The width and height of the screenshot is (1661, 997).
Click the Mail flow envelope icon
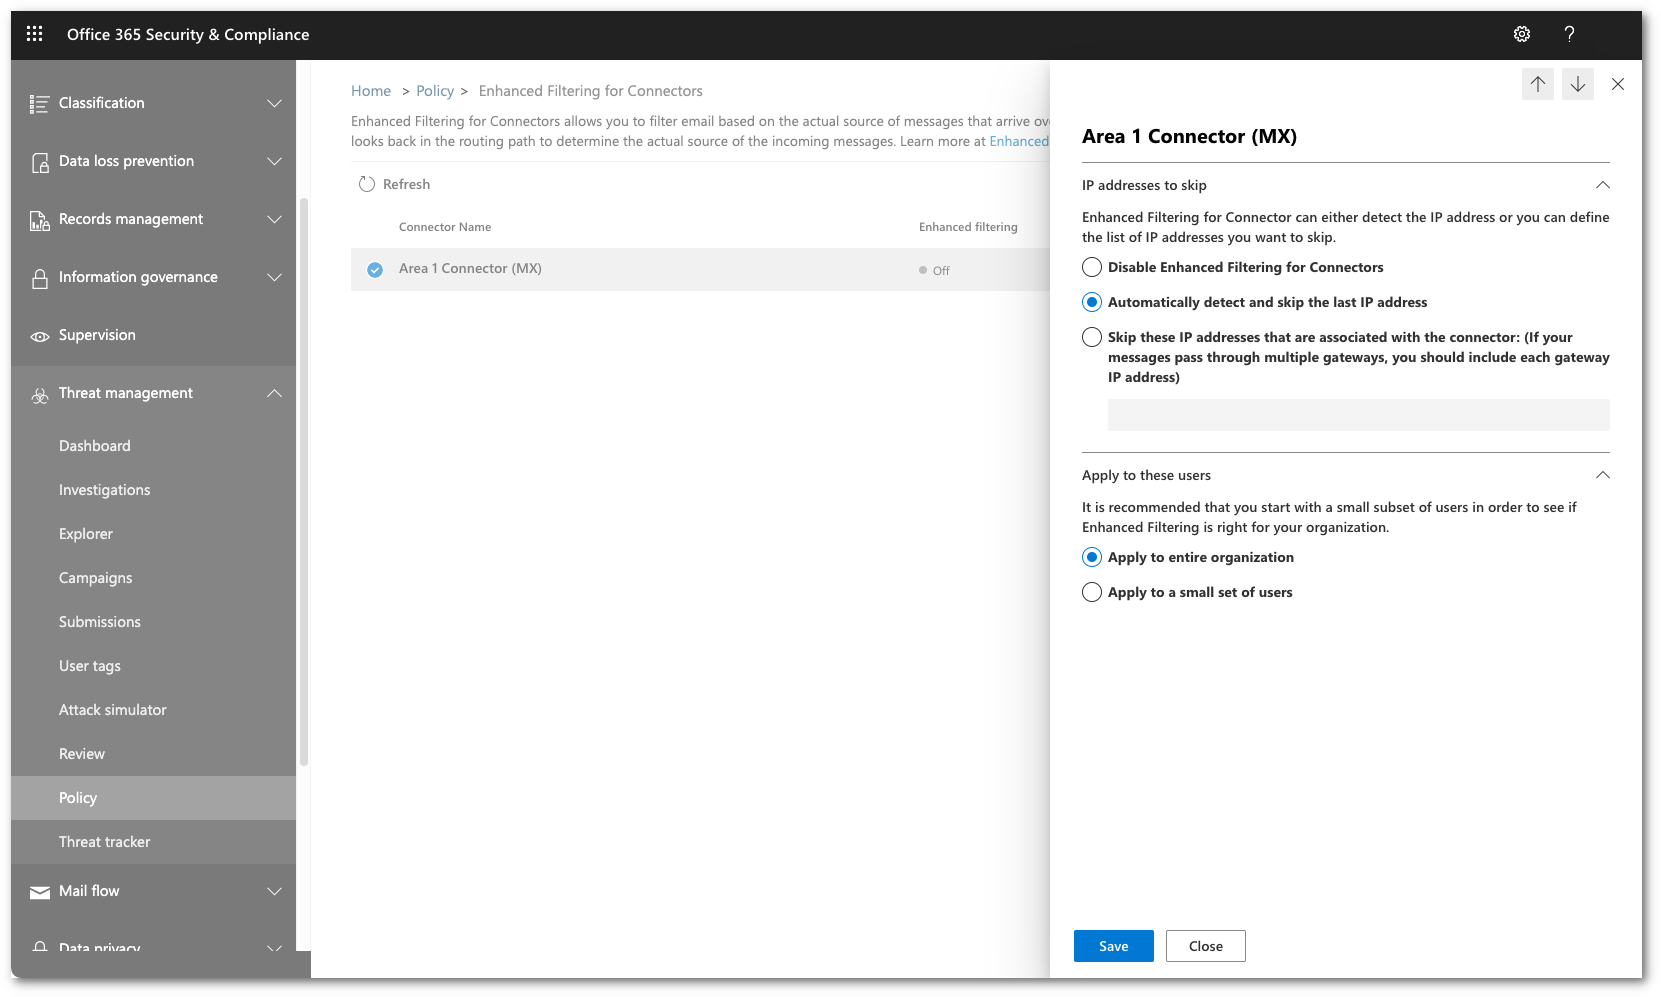pos(39,890)
